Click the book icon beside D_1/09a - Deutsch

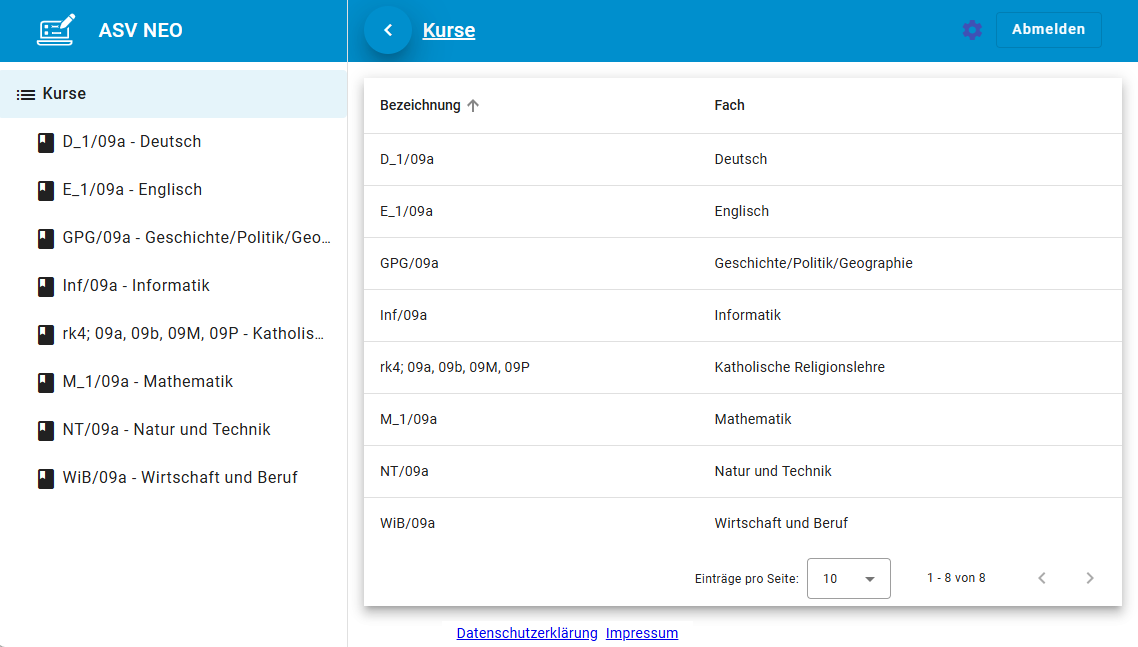pos(45,142)
